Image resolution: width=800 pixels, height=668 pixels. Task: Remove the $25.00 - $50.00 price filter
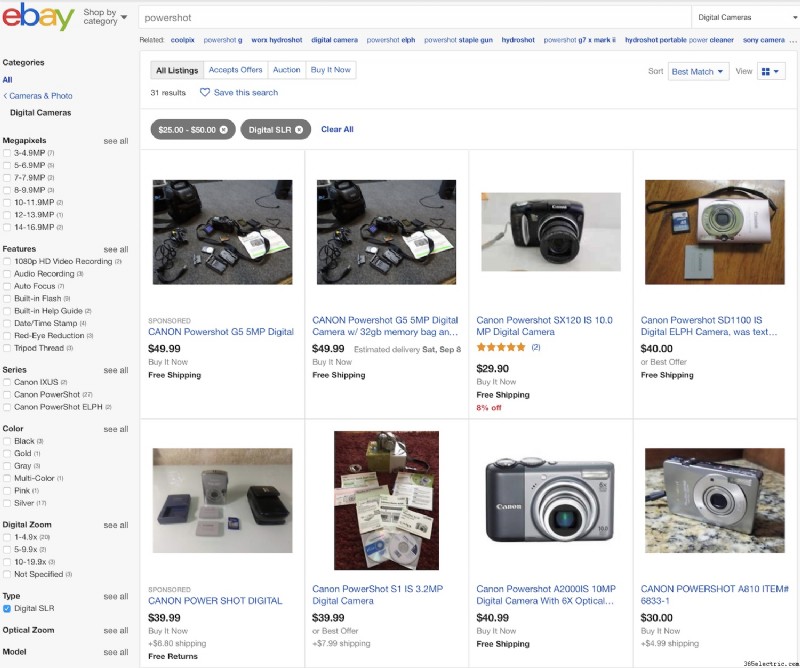point(223,130)
